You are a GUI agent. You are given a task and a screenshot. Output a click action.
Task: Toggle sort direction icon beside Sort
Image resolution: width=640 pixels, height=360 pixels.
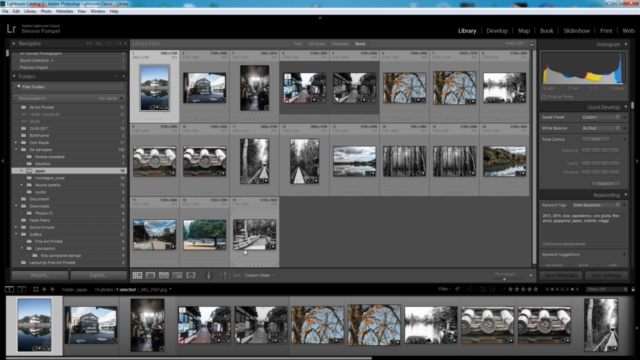tap(224, 276)
